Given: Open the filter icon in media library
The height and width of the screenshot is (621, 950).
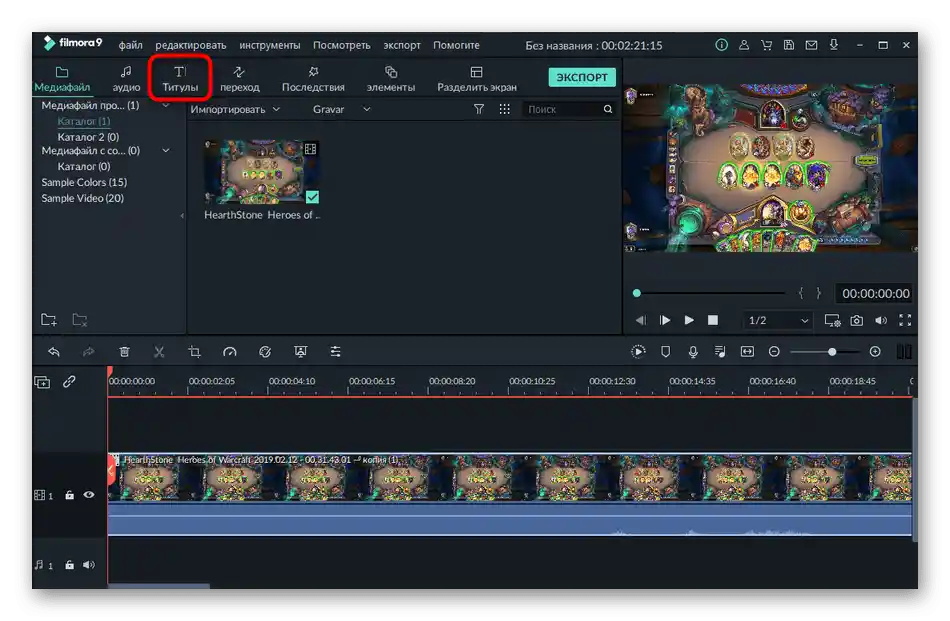Looking at the screenshot, I should tap(479, 109).
